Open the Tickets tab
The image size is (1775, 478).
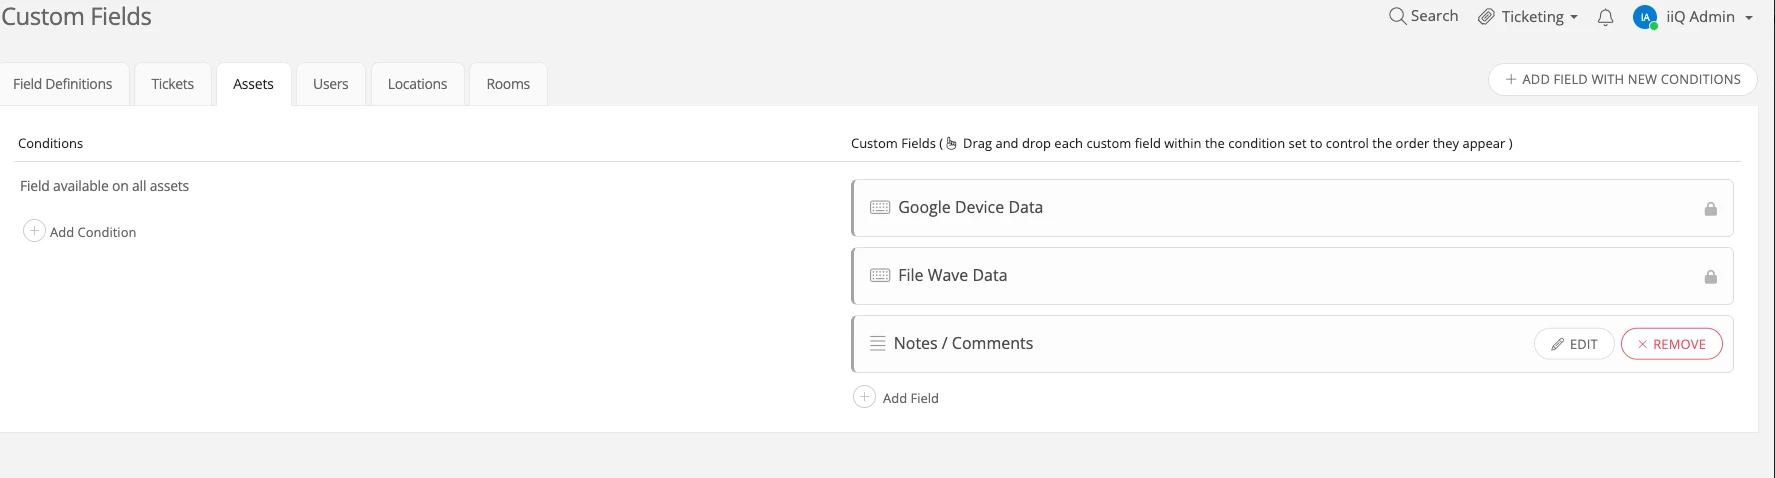point(173,84)
